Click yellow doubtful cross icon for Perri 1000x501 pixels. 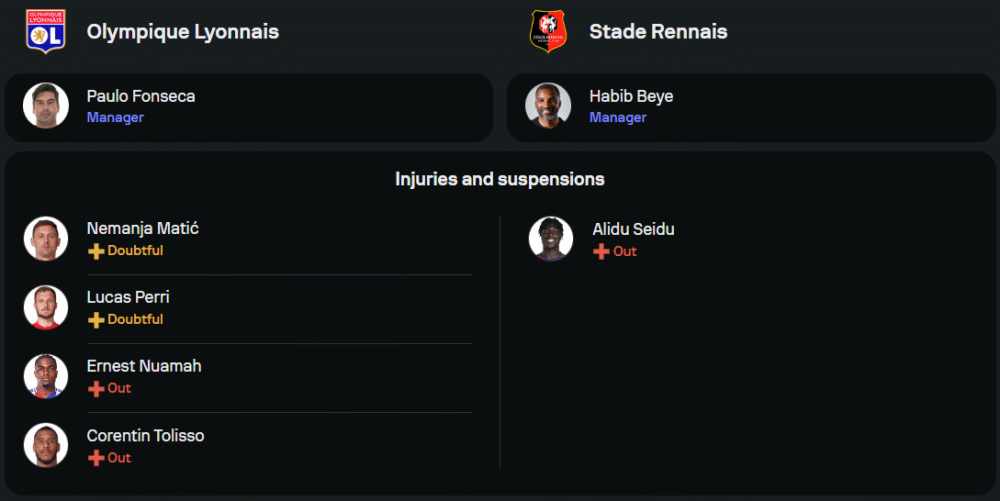point(96,320)
